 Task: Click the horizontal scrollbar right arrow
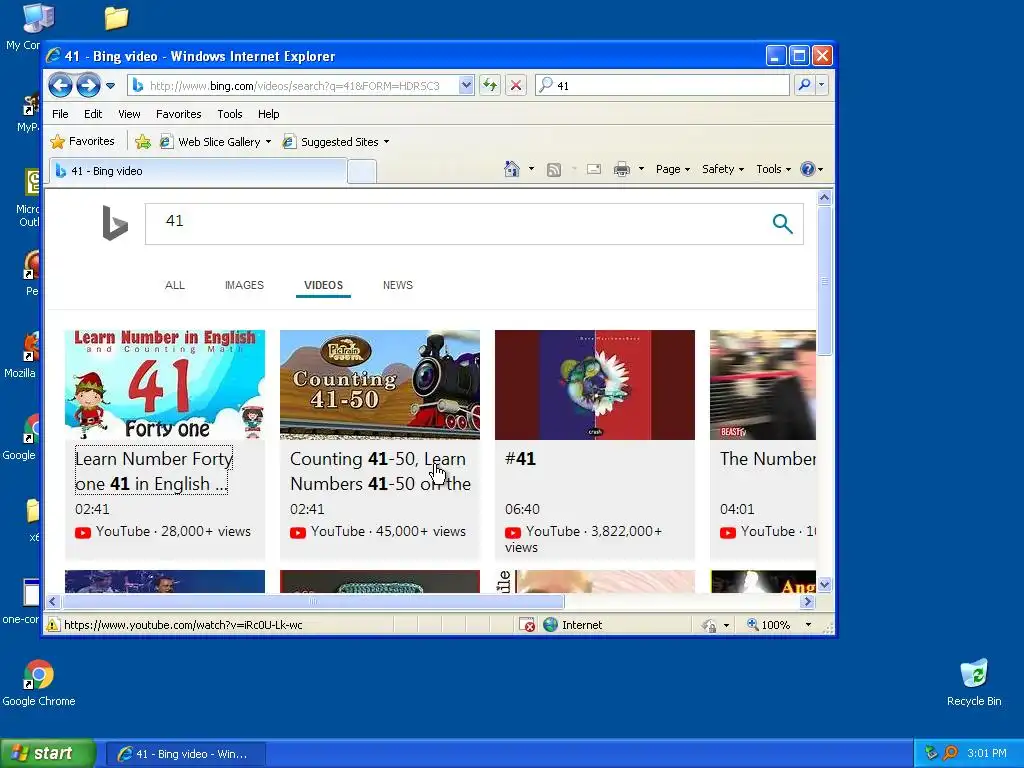[x=808, y=601]
